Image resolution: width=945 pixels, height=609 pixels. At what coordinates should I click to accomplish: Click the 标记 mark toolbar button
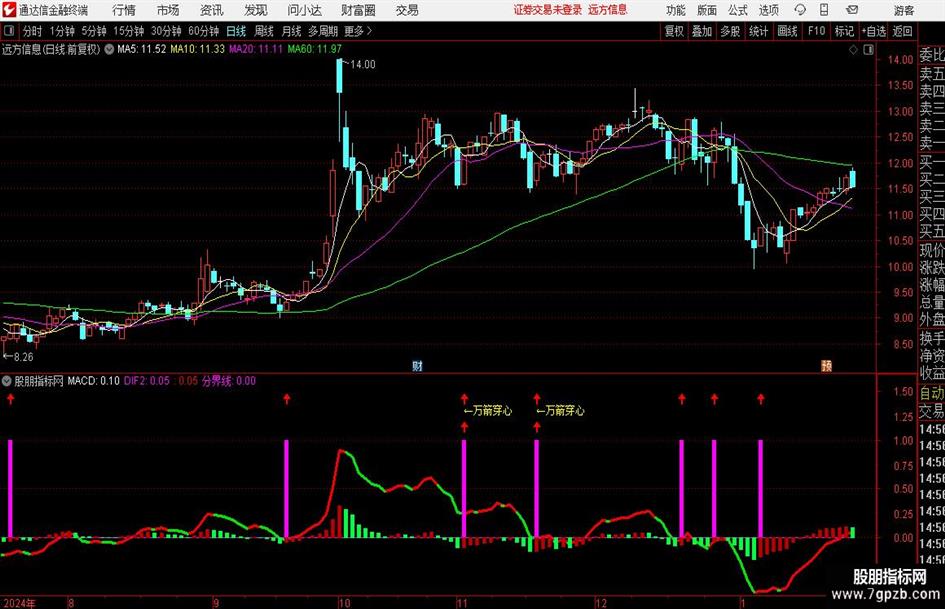[x=844, y=31]
